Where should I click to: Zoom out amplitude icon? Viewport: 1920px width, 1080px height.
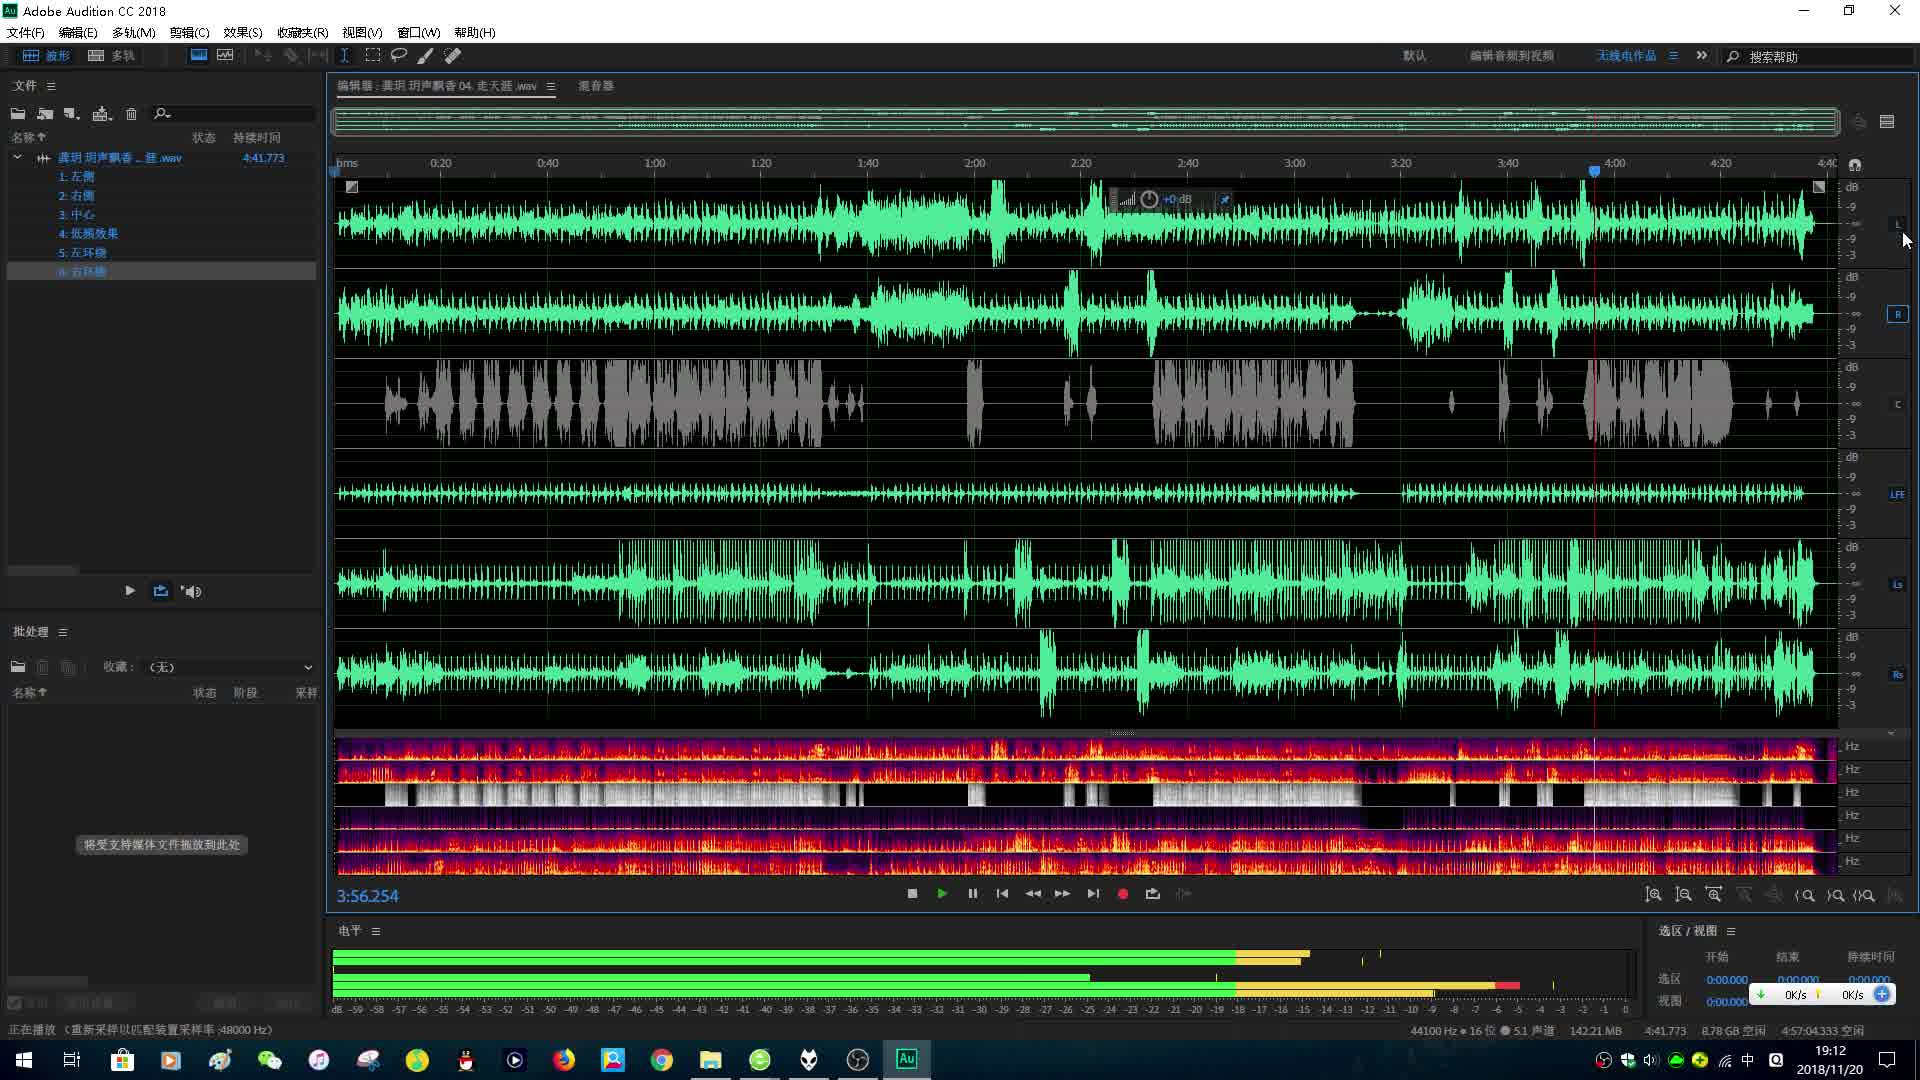[x=1684, y=895]
